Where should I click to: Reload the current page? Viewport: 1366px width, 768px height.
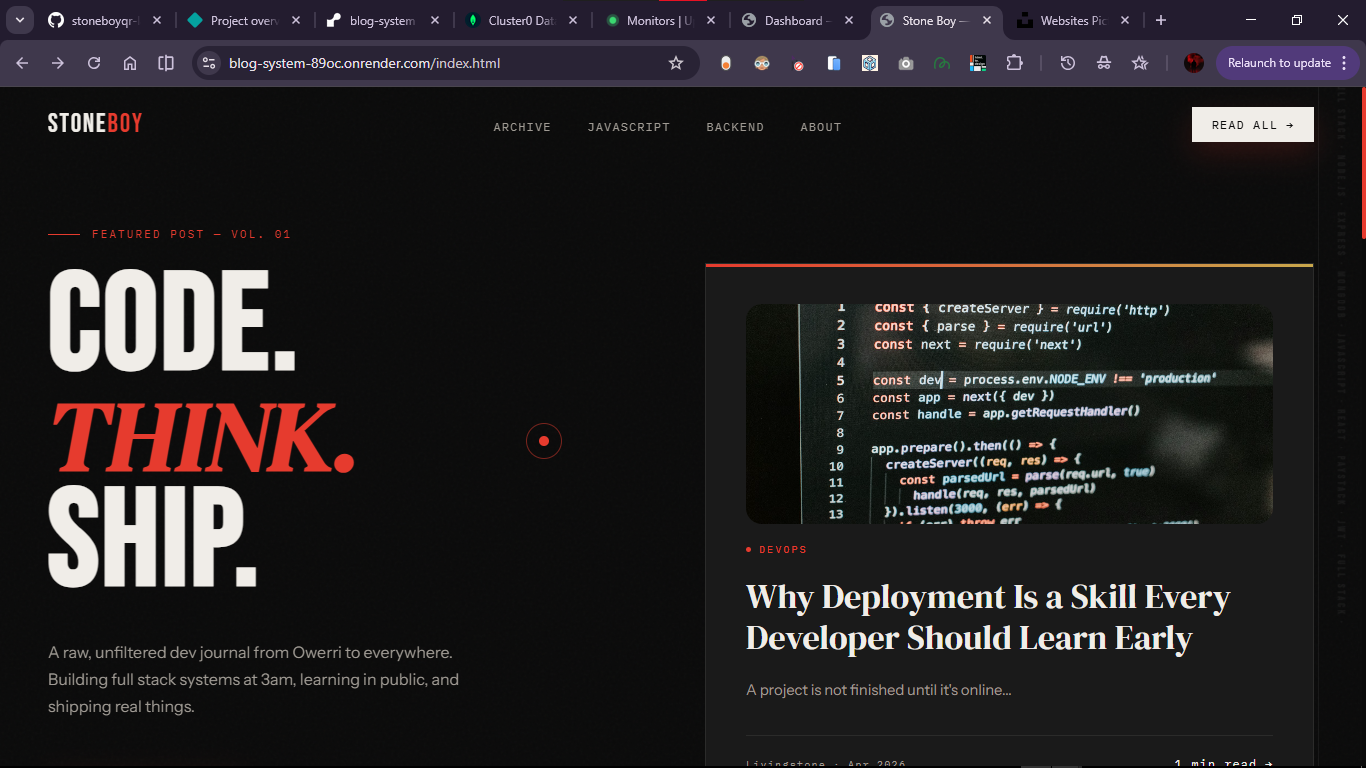click(93, 62)
